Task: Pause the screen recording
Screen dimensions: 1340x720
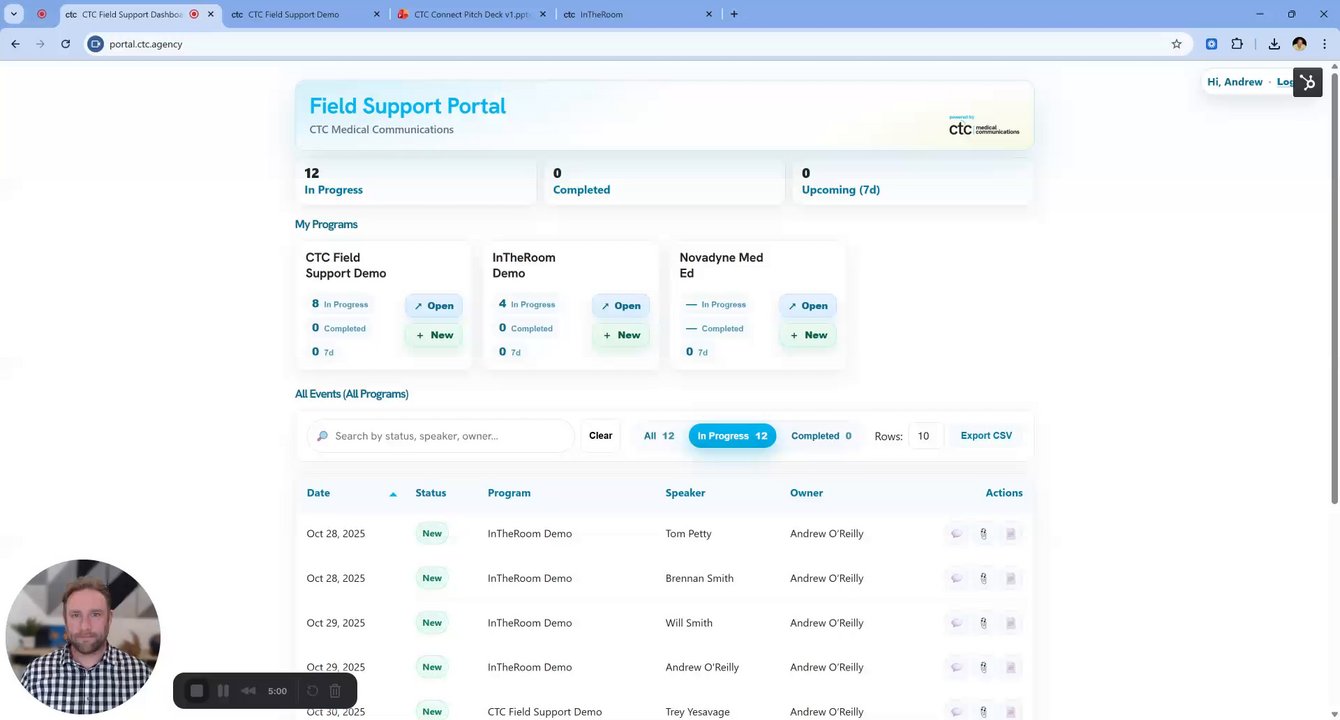Action: (x=223, y=691)
